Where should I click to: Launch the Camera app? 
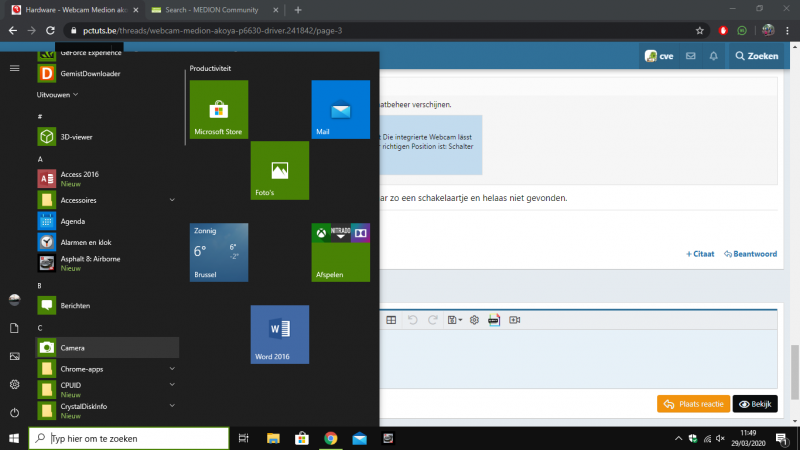click(x=107, y=348)
